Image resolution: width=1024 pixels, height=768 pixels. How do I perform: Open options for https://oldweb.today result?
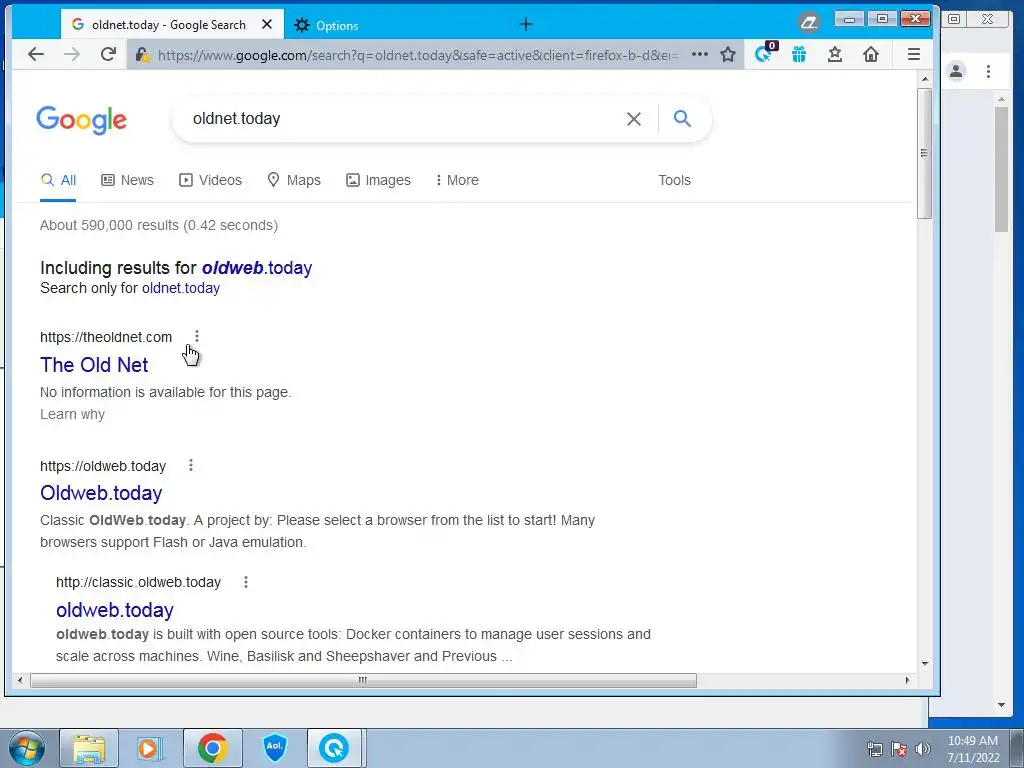point(191,465)
